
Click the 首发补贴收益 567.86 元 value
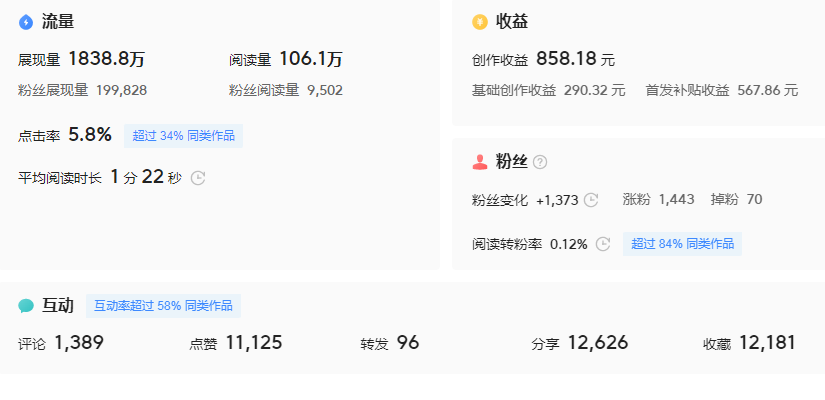(x=767, y=90)
